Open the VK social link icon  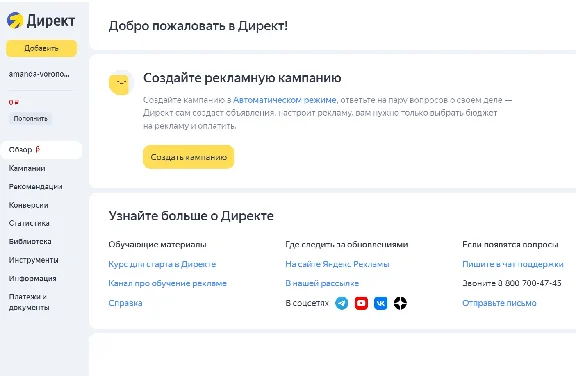point(381,303)
